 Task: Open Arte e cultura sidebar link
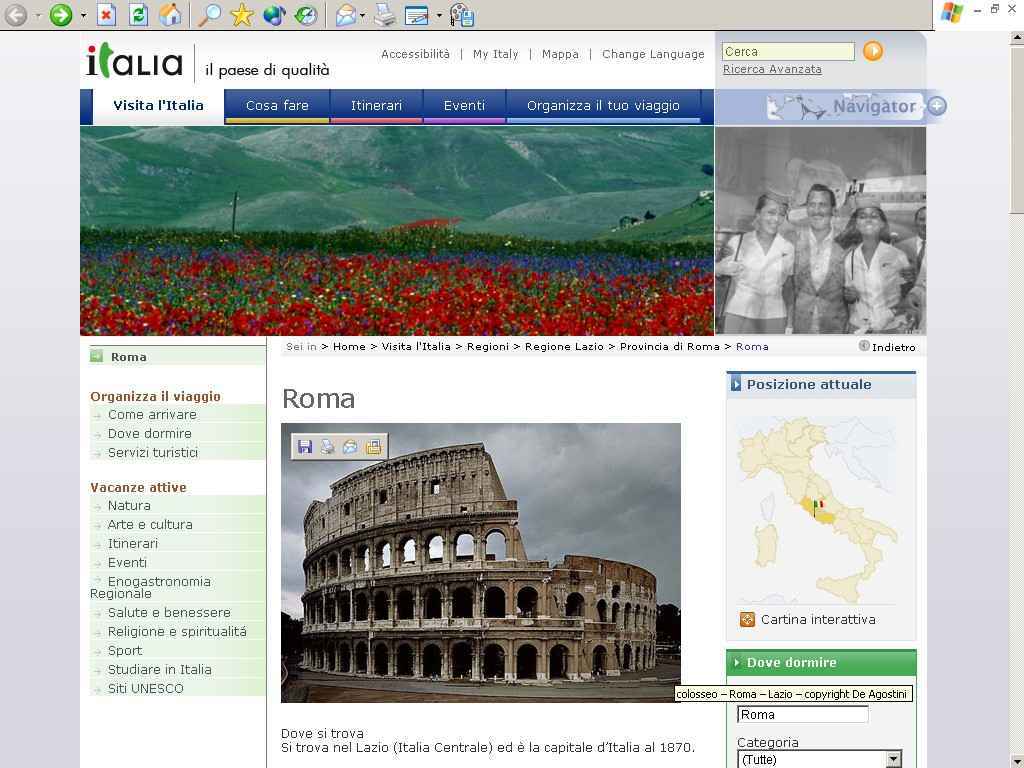tap(150, 524)
